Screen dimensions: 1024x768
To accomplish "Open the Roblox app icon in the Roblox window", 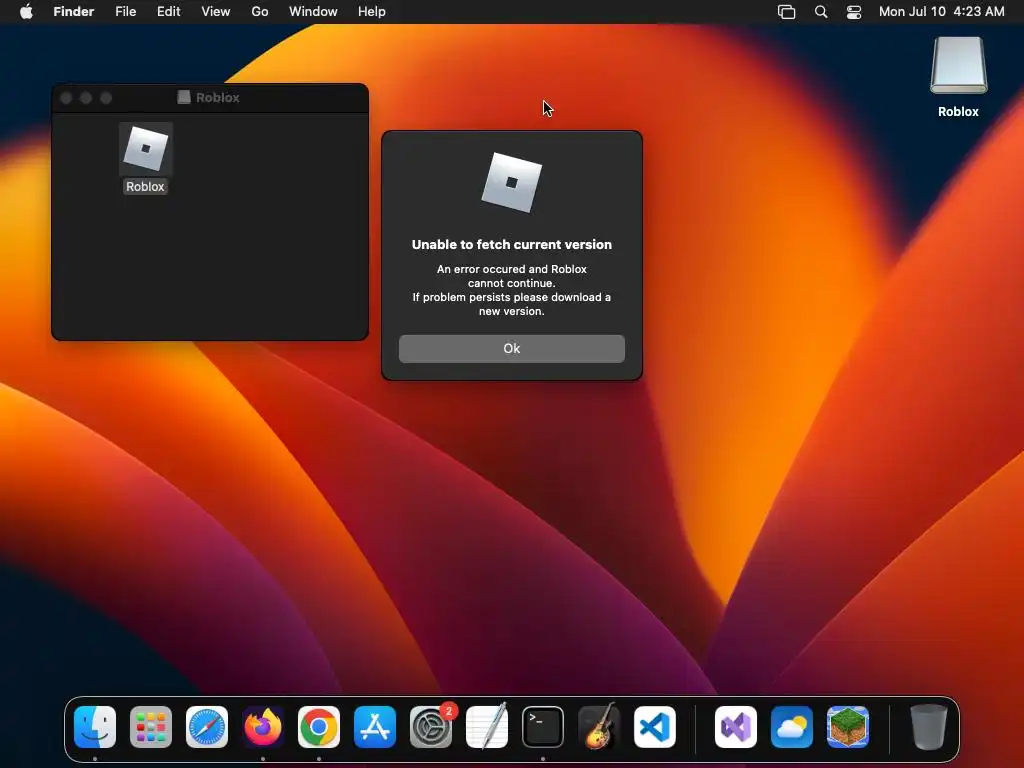I will [x=146, y=149].
